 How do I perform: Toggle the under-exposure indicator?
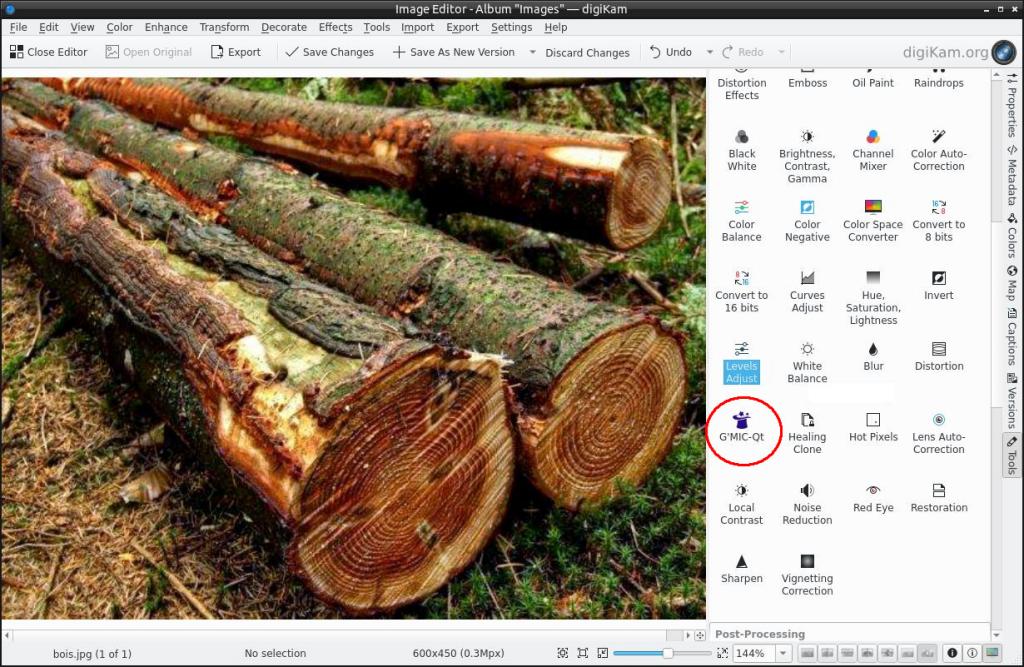point(951,653)
